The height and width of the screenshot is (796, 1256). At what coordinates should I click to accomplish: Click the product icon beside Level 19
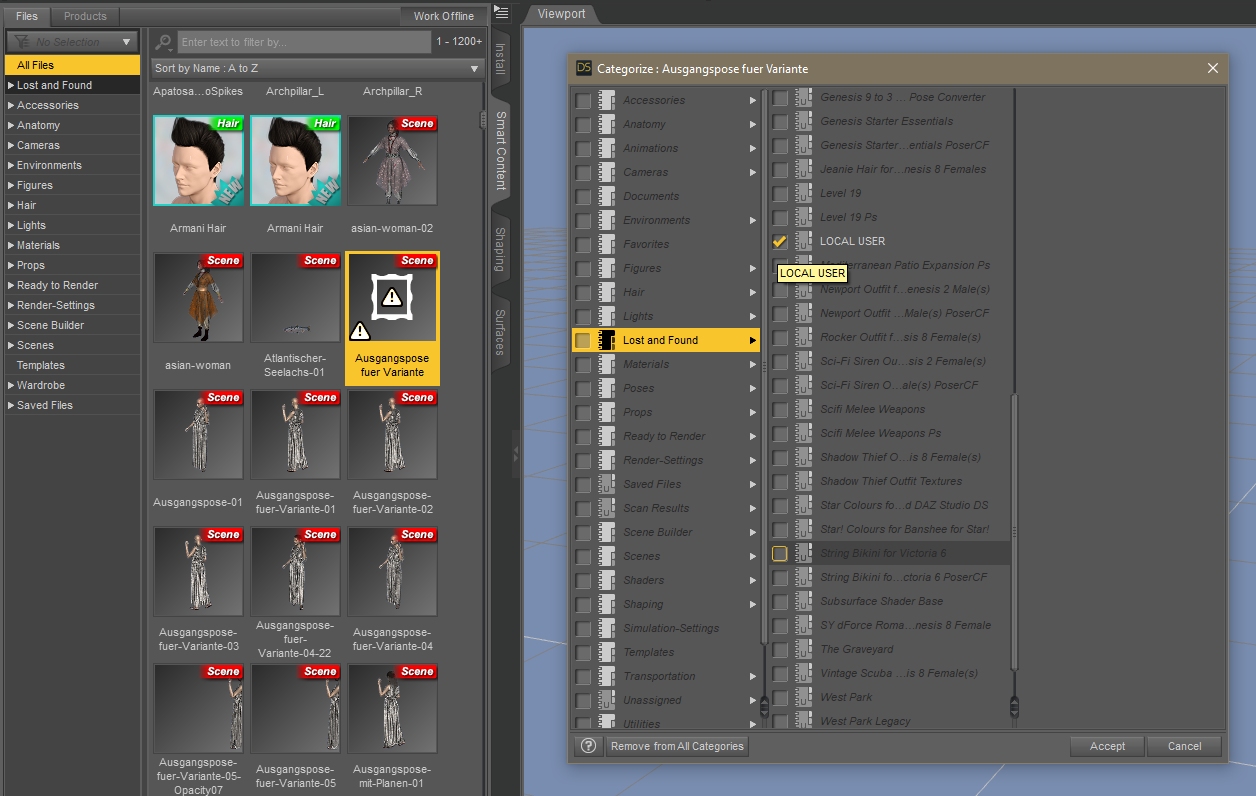tap(804, 193)
